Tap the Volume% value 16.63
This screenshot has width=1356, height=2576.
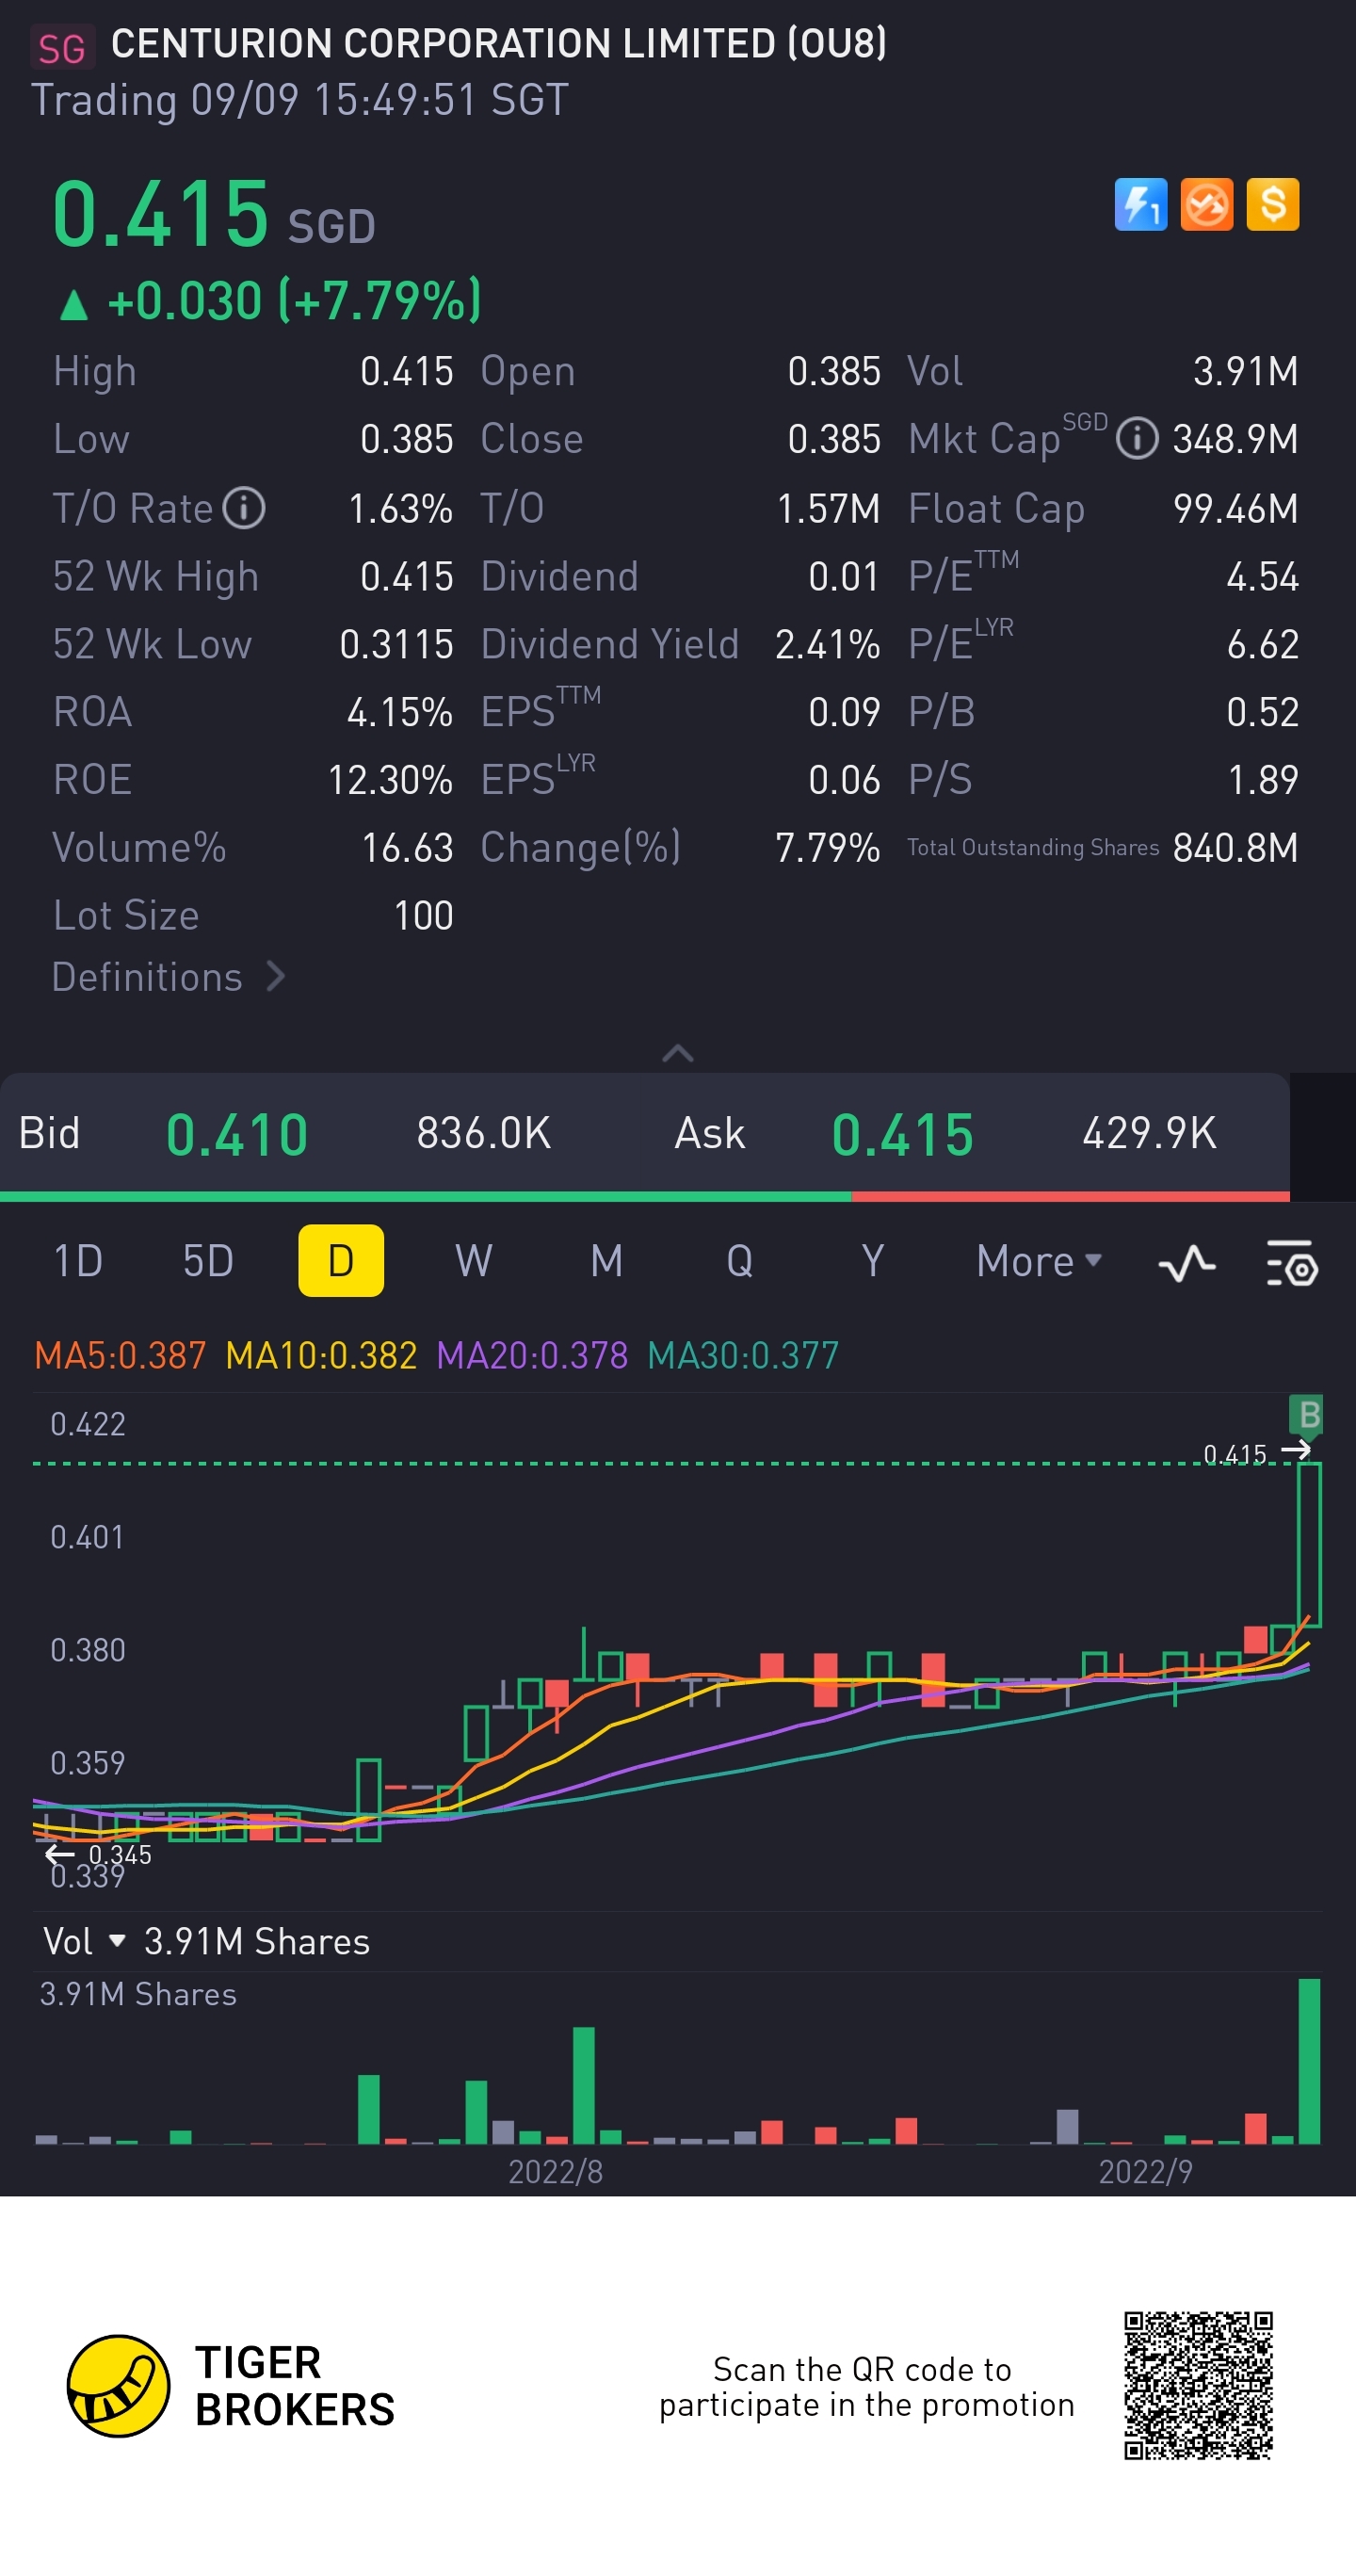(408, 848)
